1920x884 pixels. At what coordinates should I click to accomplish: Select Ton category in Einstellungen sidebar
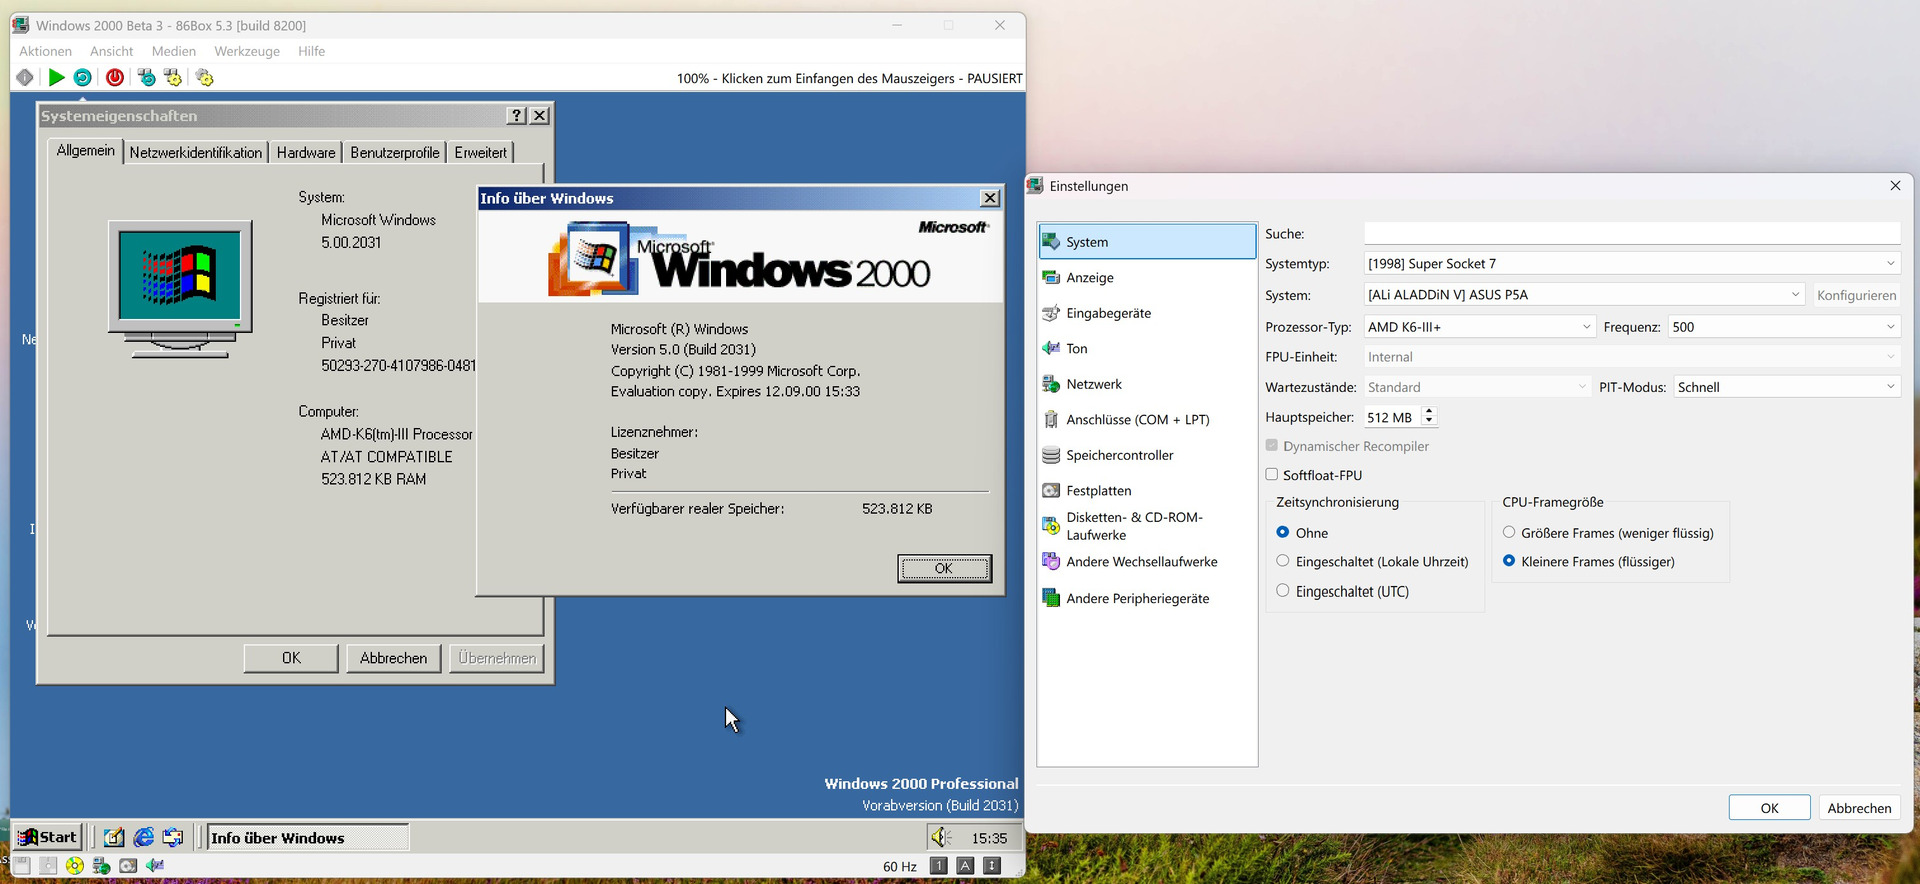[x=1147, y=349]
